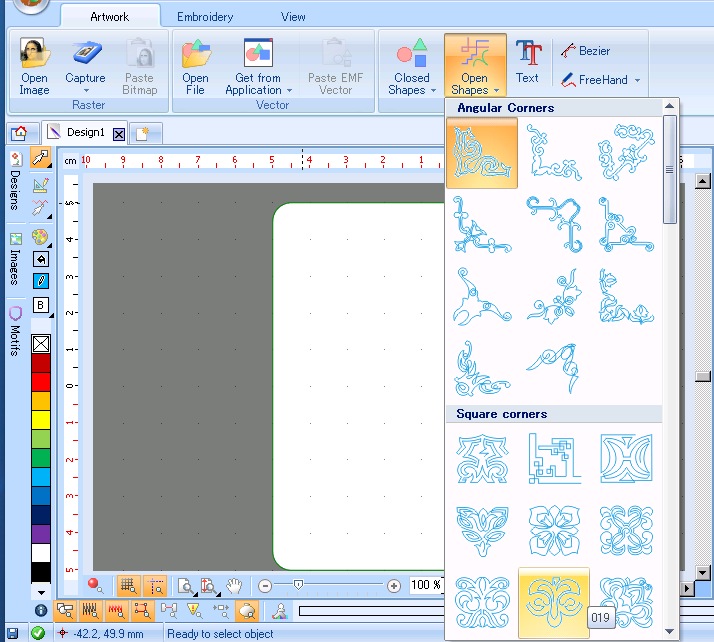The image size is (714, 642).
Task: Toggle the overlapping objects view button
Action: coord(66,611)
